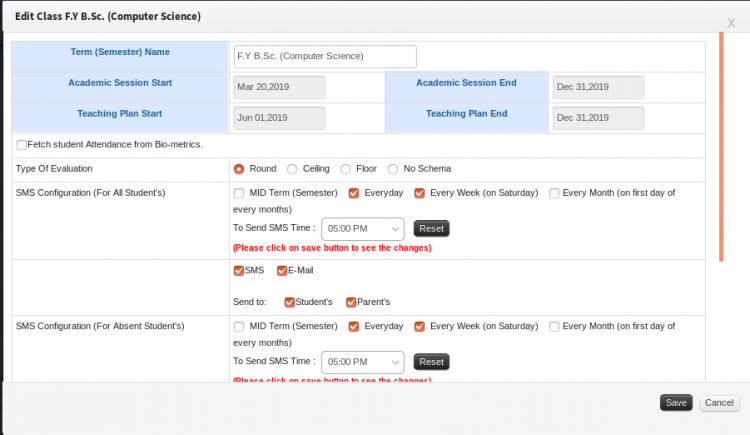This screenshot has width=750, height=435.
Task: Click the Type Of Evaluation label
Action: pos(54,169)
